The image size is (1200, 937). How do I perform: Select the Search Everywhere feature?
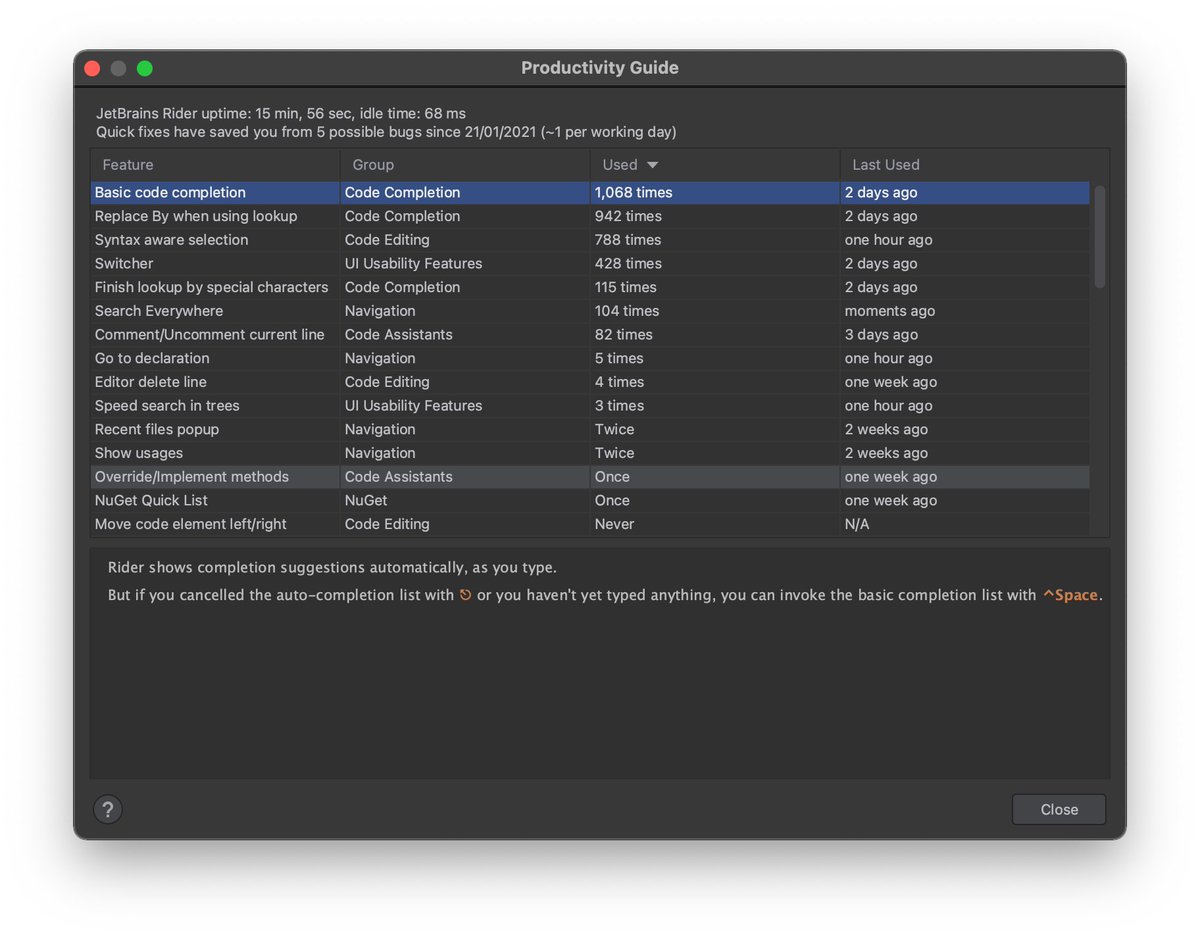590,311
